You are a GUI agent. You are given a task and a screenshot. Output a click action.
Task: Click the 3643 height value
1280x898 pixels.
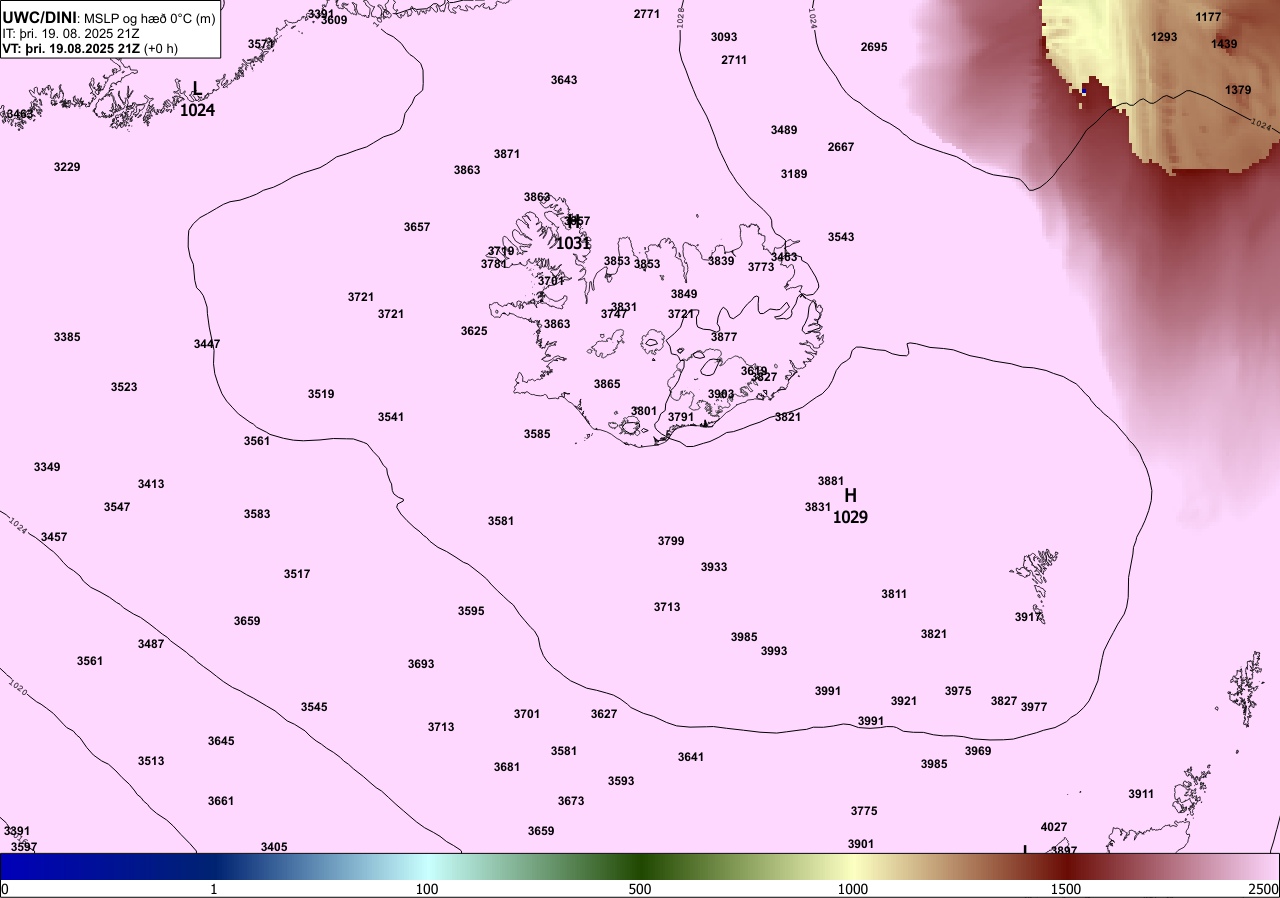pyautogui.click(x=564, y=80)
